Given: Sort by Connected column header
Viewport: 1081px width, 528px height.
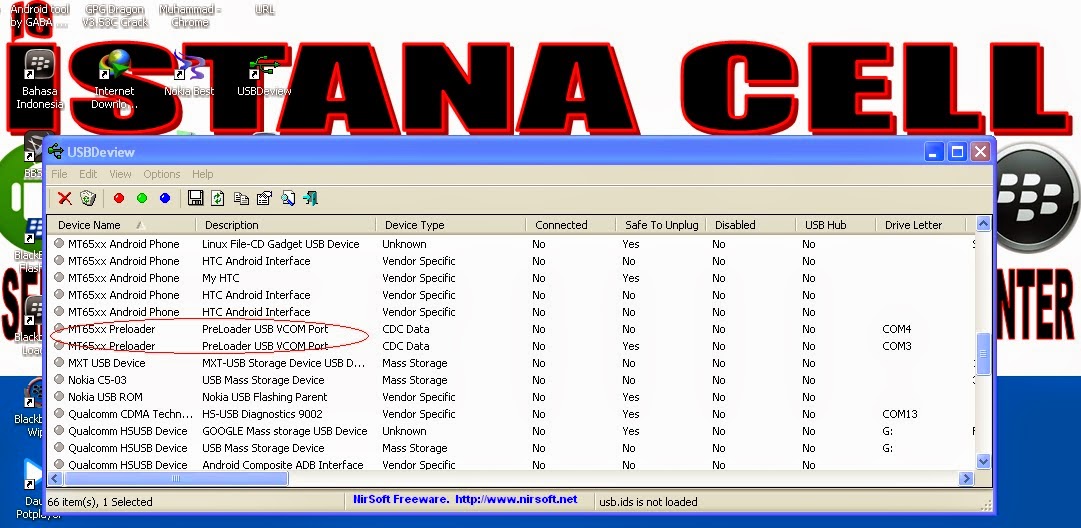Looking at the screenshot, I should pyautogui.click(x=571, y=225).
